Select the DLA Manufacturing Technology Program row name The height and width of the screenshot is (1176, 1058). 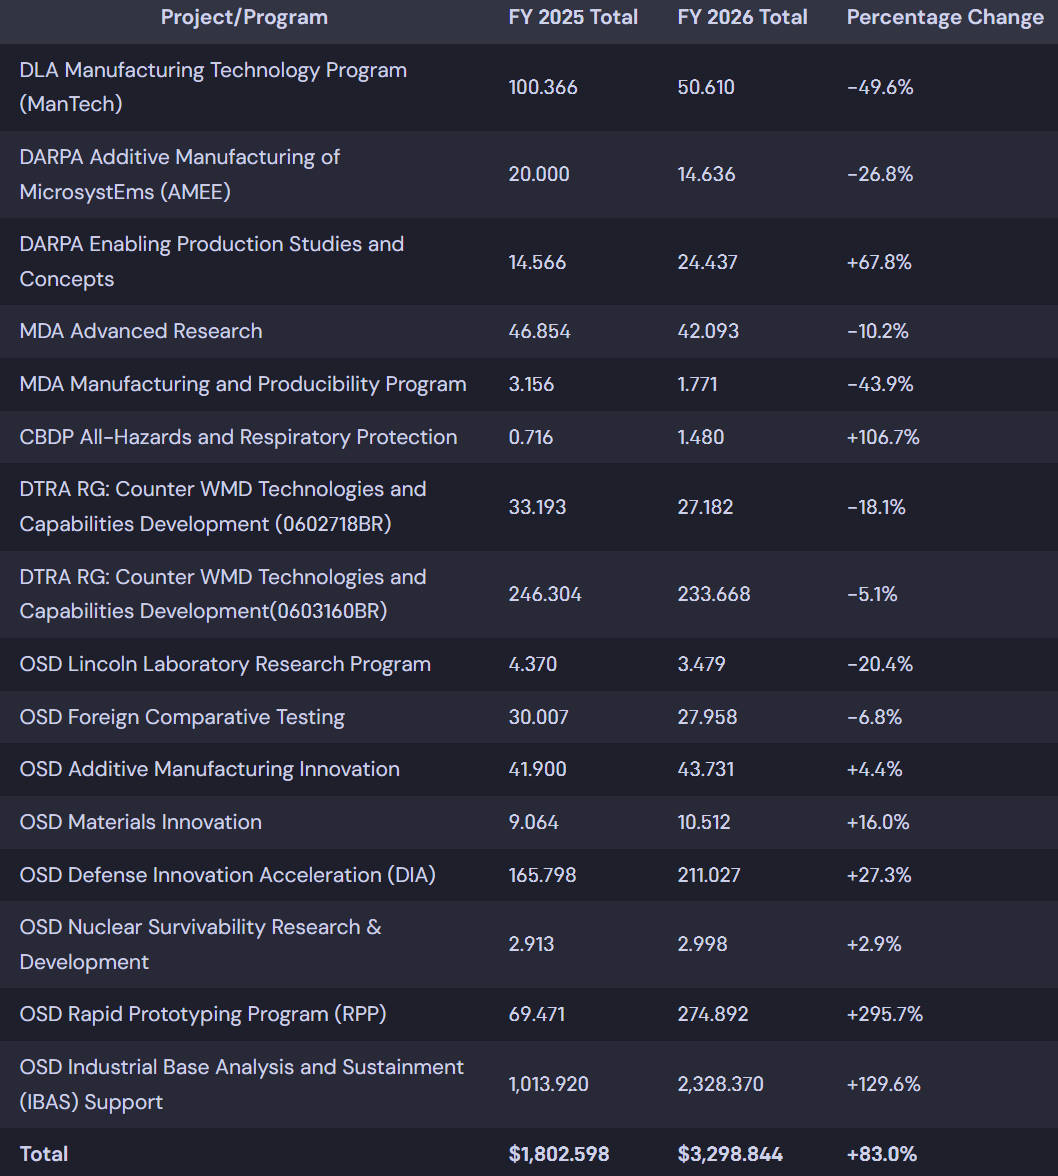(x=213, y=87)
